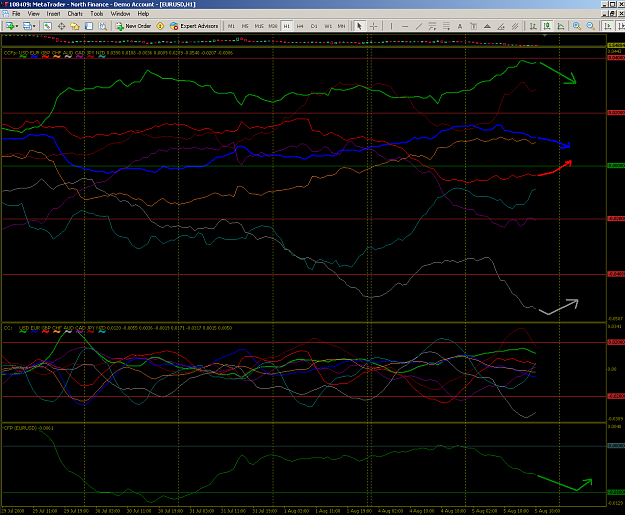Select the Text Label tool

[474, 26]
